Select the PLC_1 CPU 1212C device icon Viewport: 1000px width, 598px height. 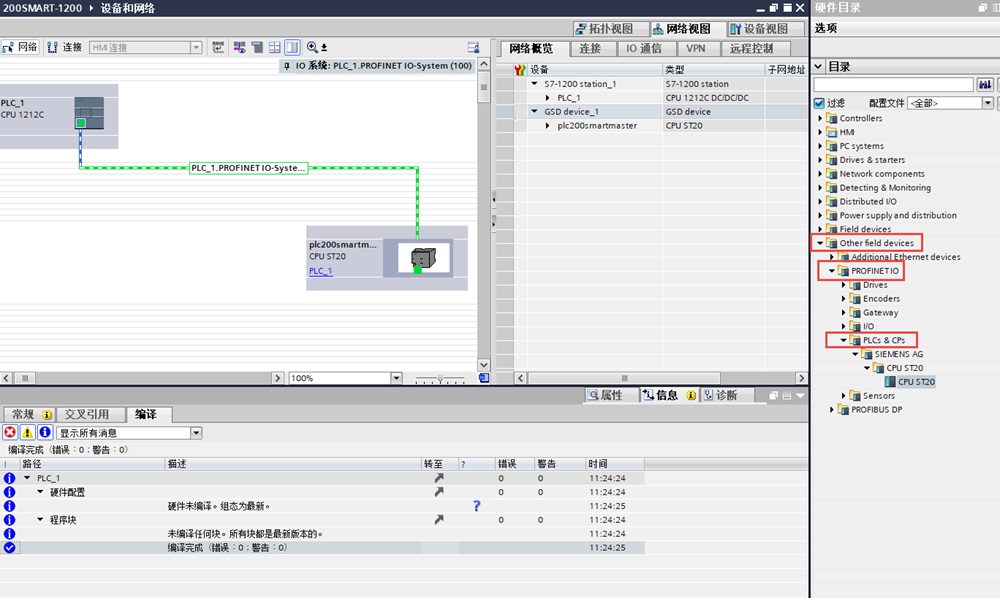89,113
